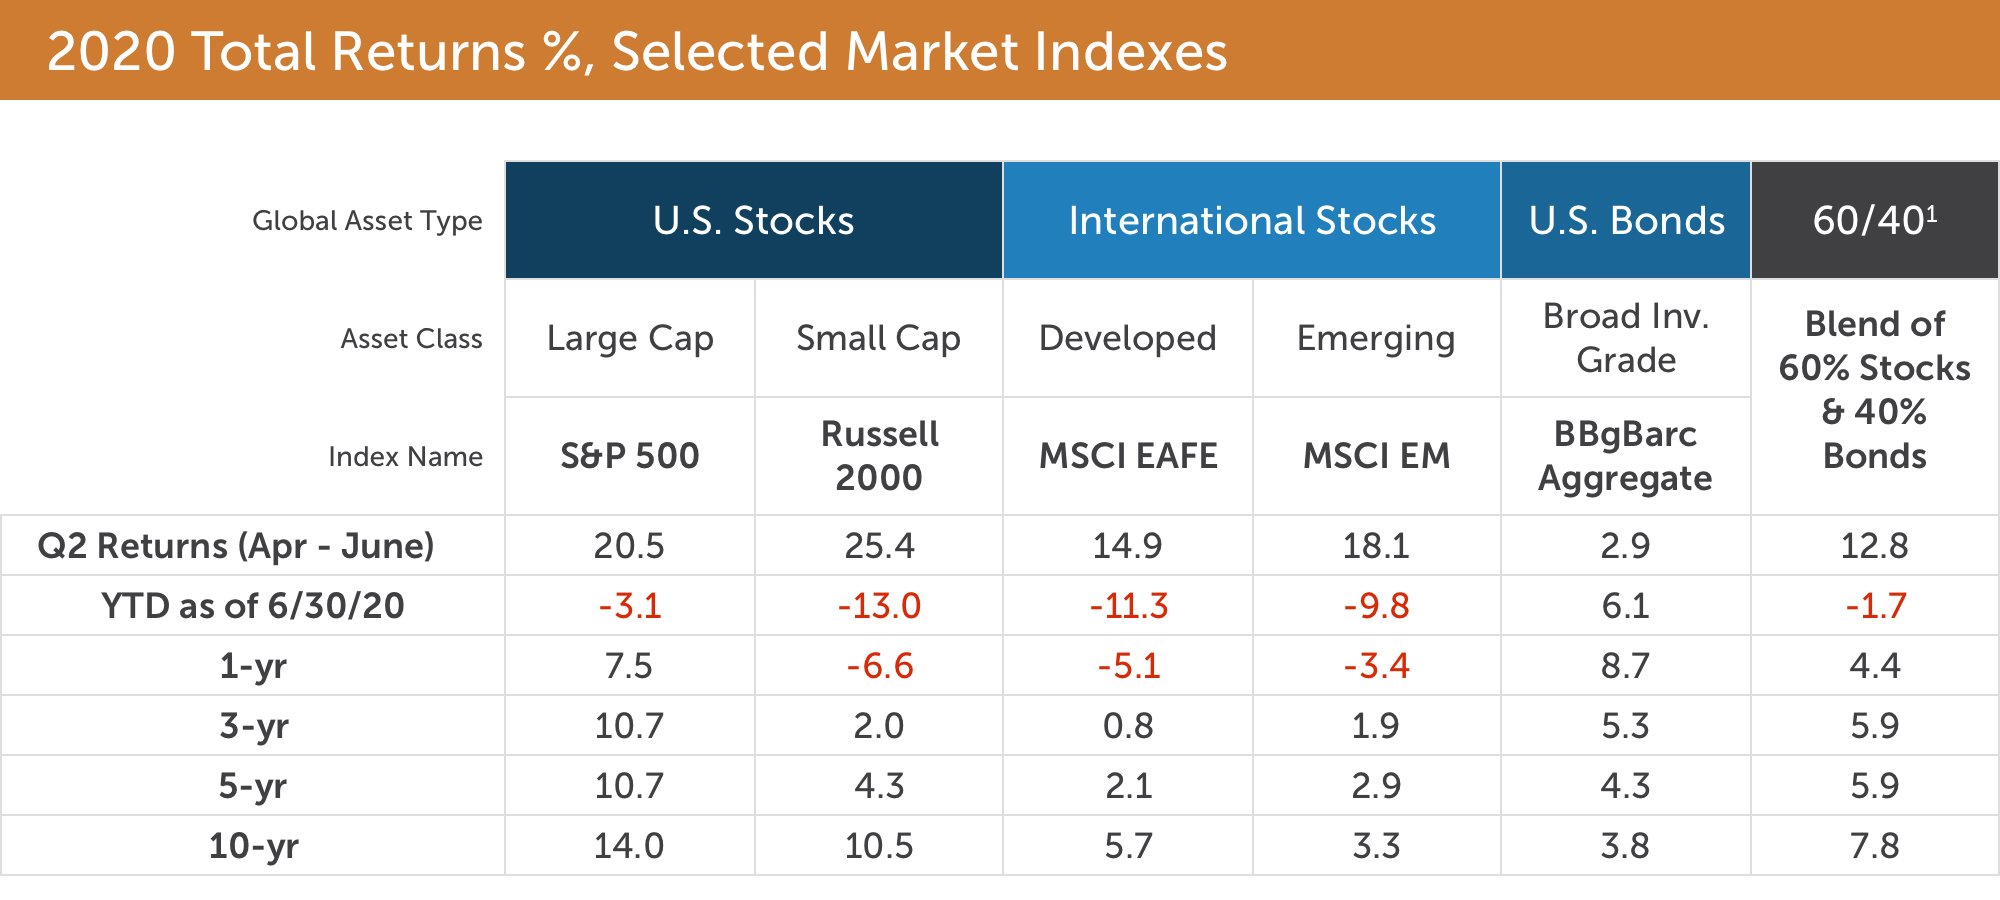Click the U.S. Bonds header cell
This screenshot has width=2000, height=900.
[x=1626, y=220]
